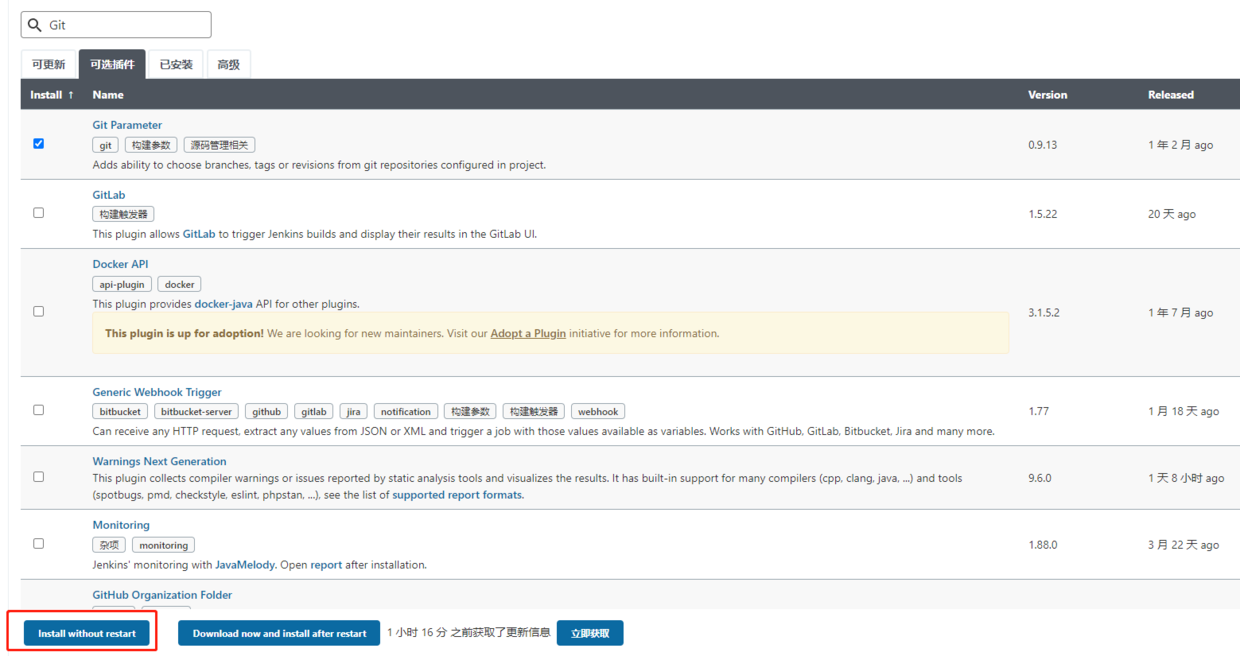Select the Generic Webhook Trigger checkbox
1240x656 pixels.
(x=38, y=410)
